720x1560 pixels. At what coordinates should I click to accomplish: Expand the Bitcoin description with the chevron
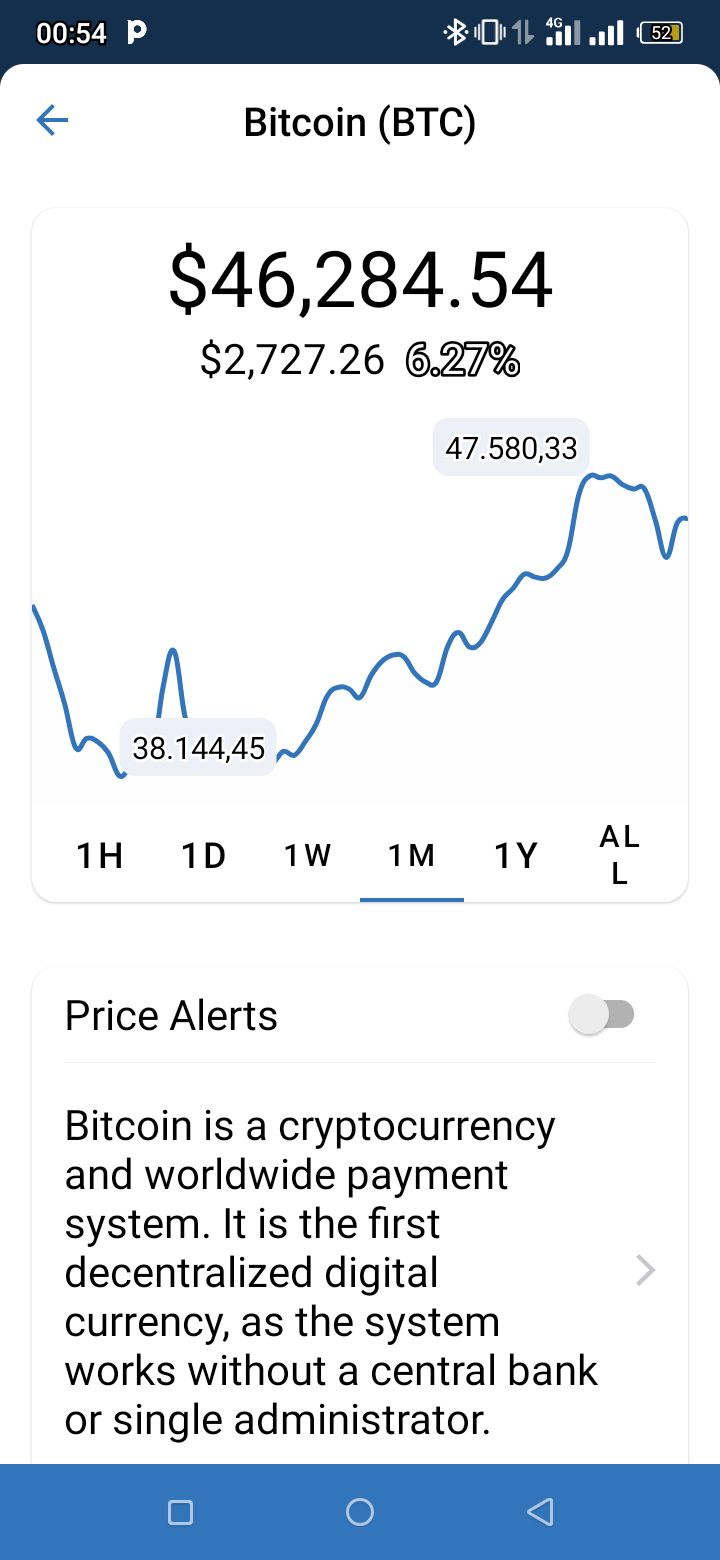coord(646,1271)
